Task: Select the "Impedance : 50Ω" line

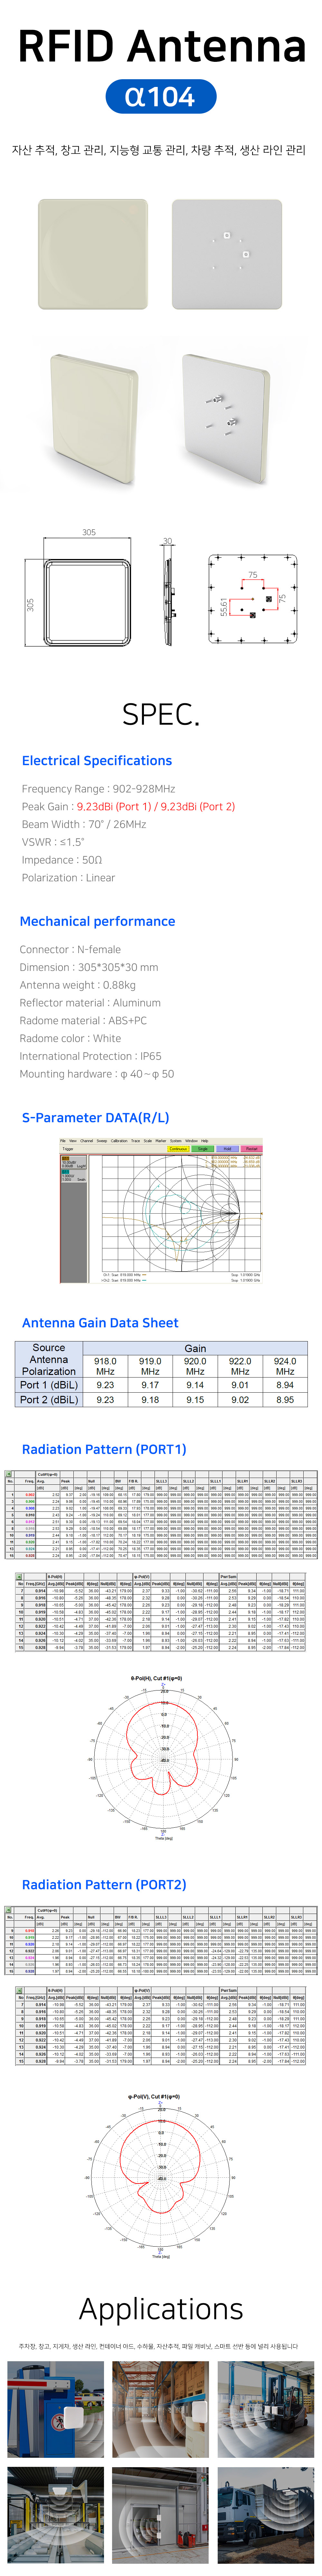Action: click(62, 860)
